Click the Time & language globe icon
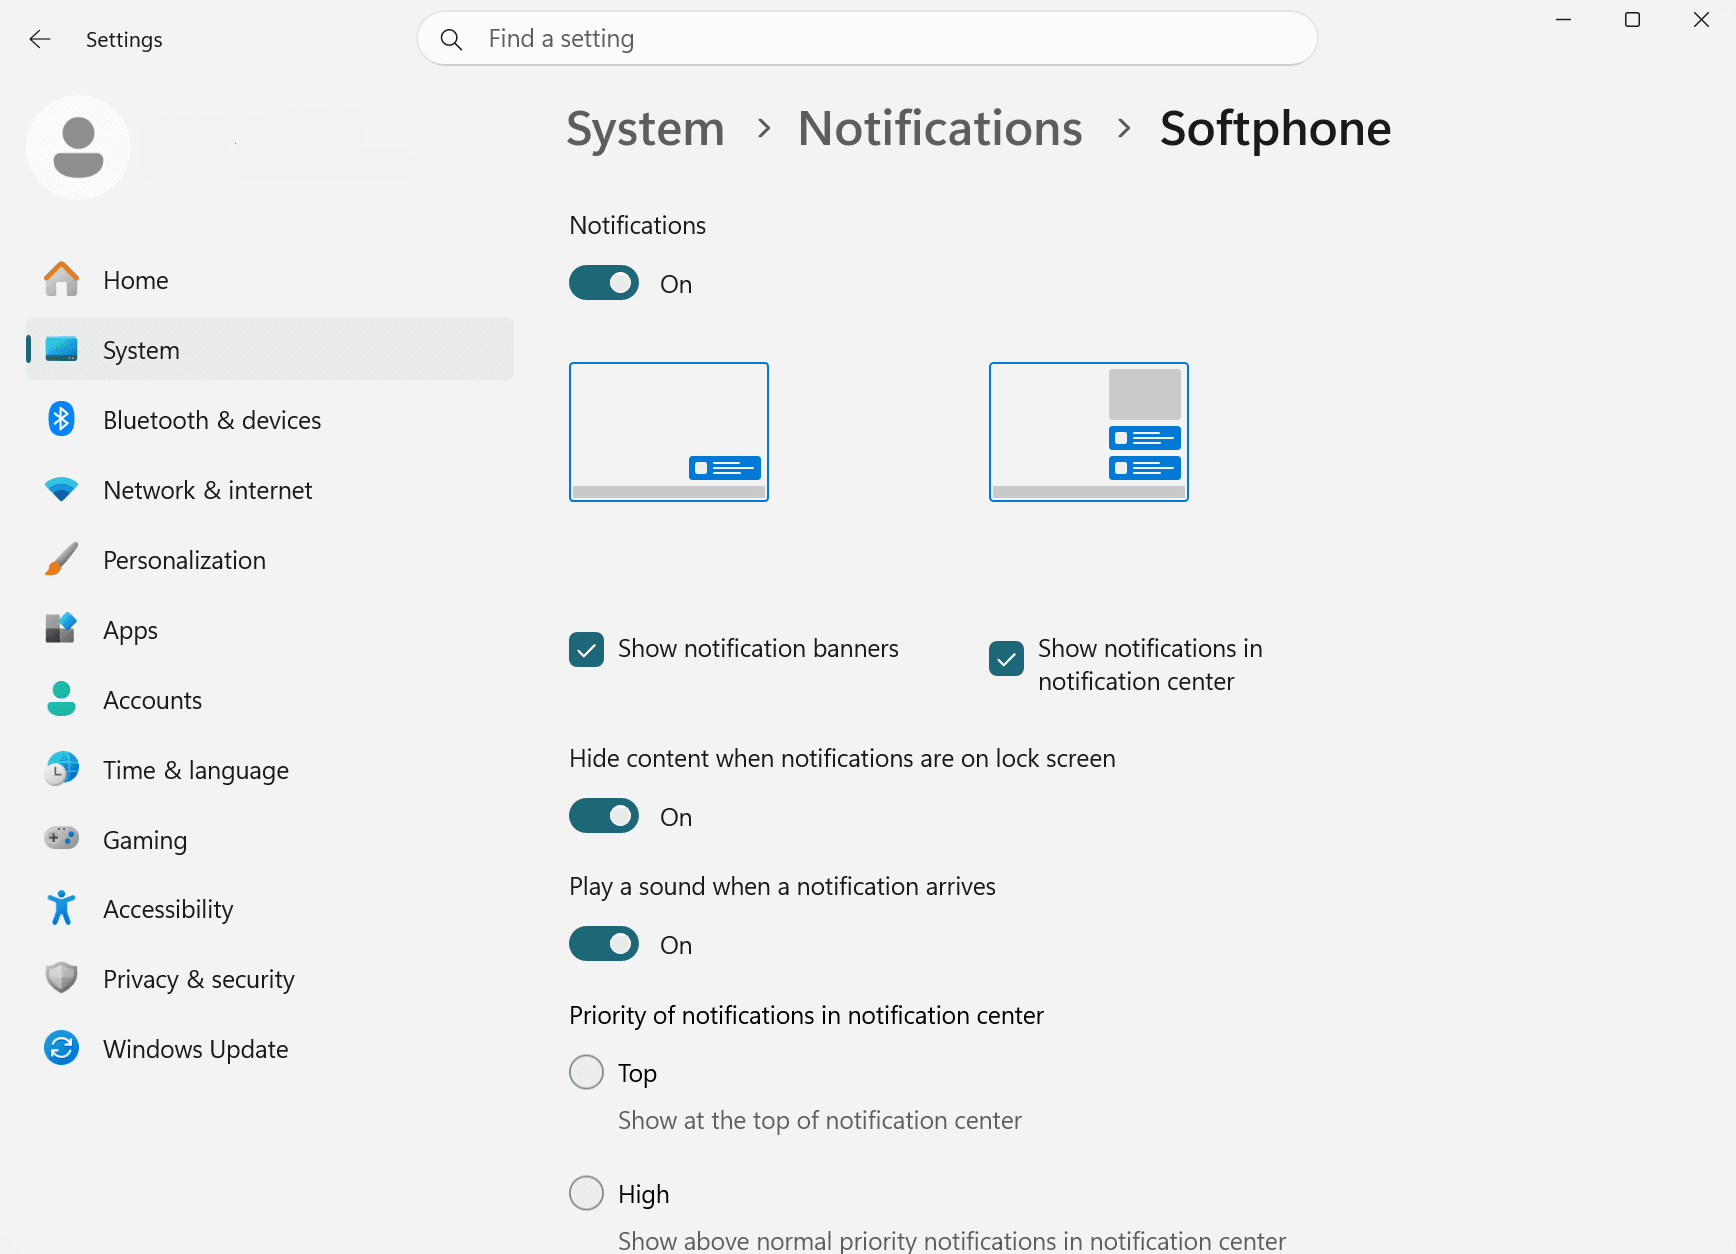The width and height of the screenshot is (1736, 1254). 61,769
